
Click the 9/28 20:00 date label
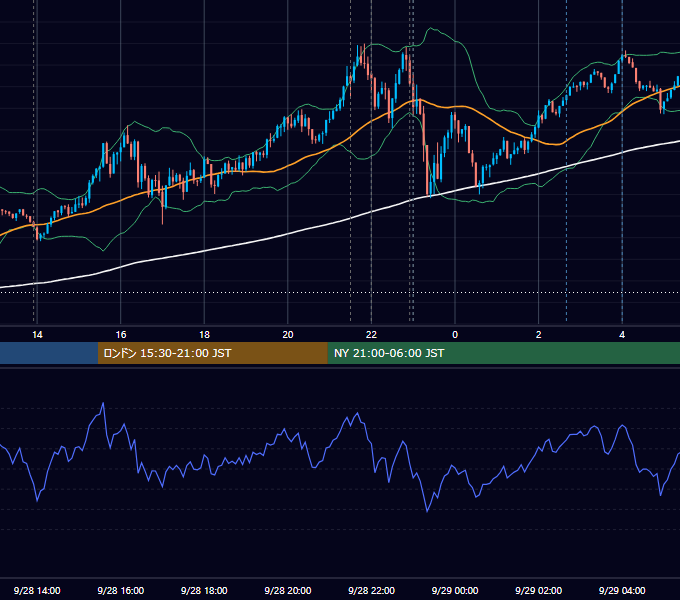288,590
